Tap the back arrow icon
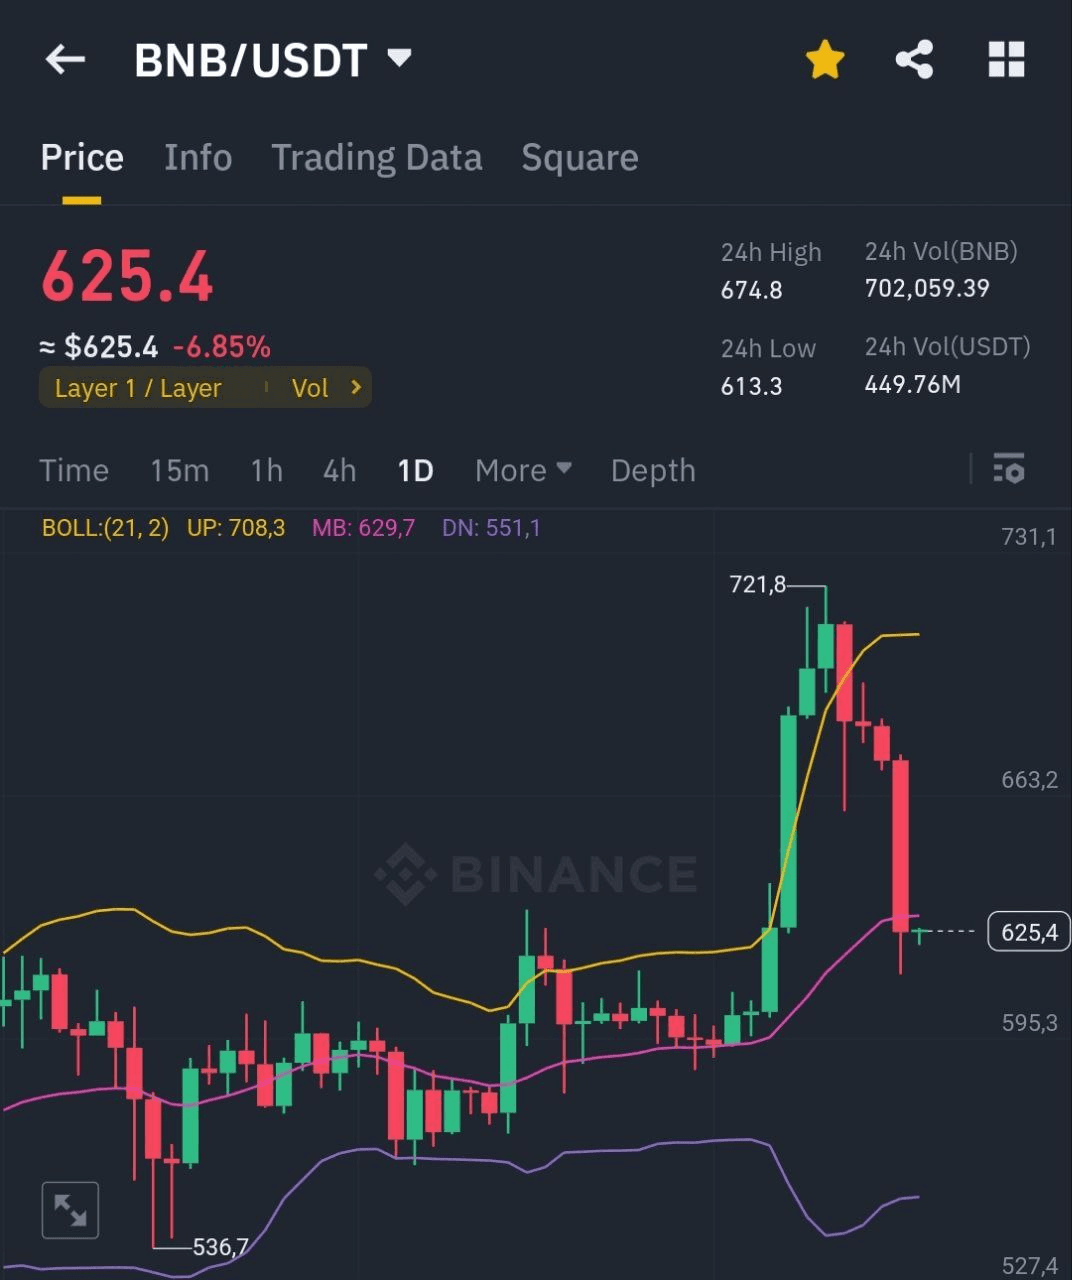Image resolution: width=1072 pixels, height=1280 pixels. [x=66, y=60]
